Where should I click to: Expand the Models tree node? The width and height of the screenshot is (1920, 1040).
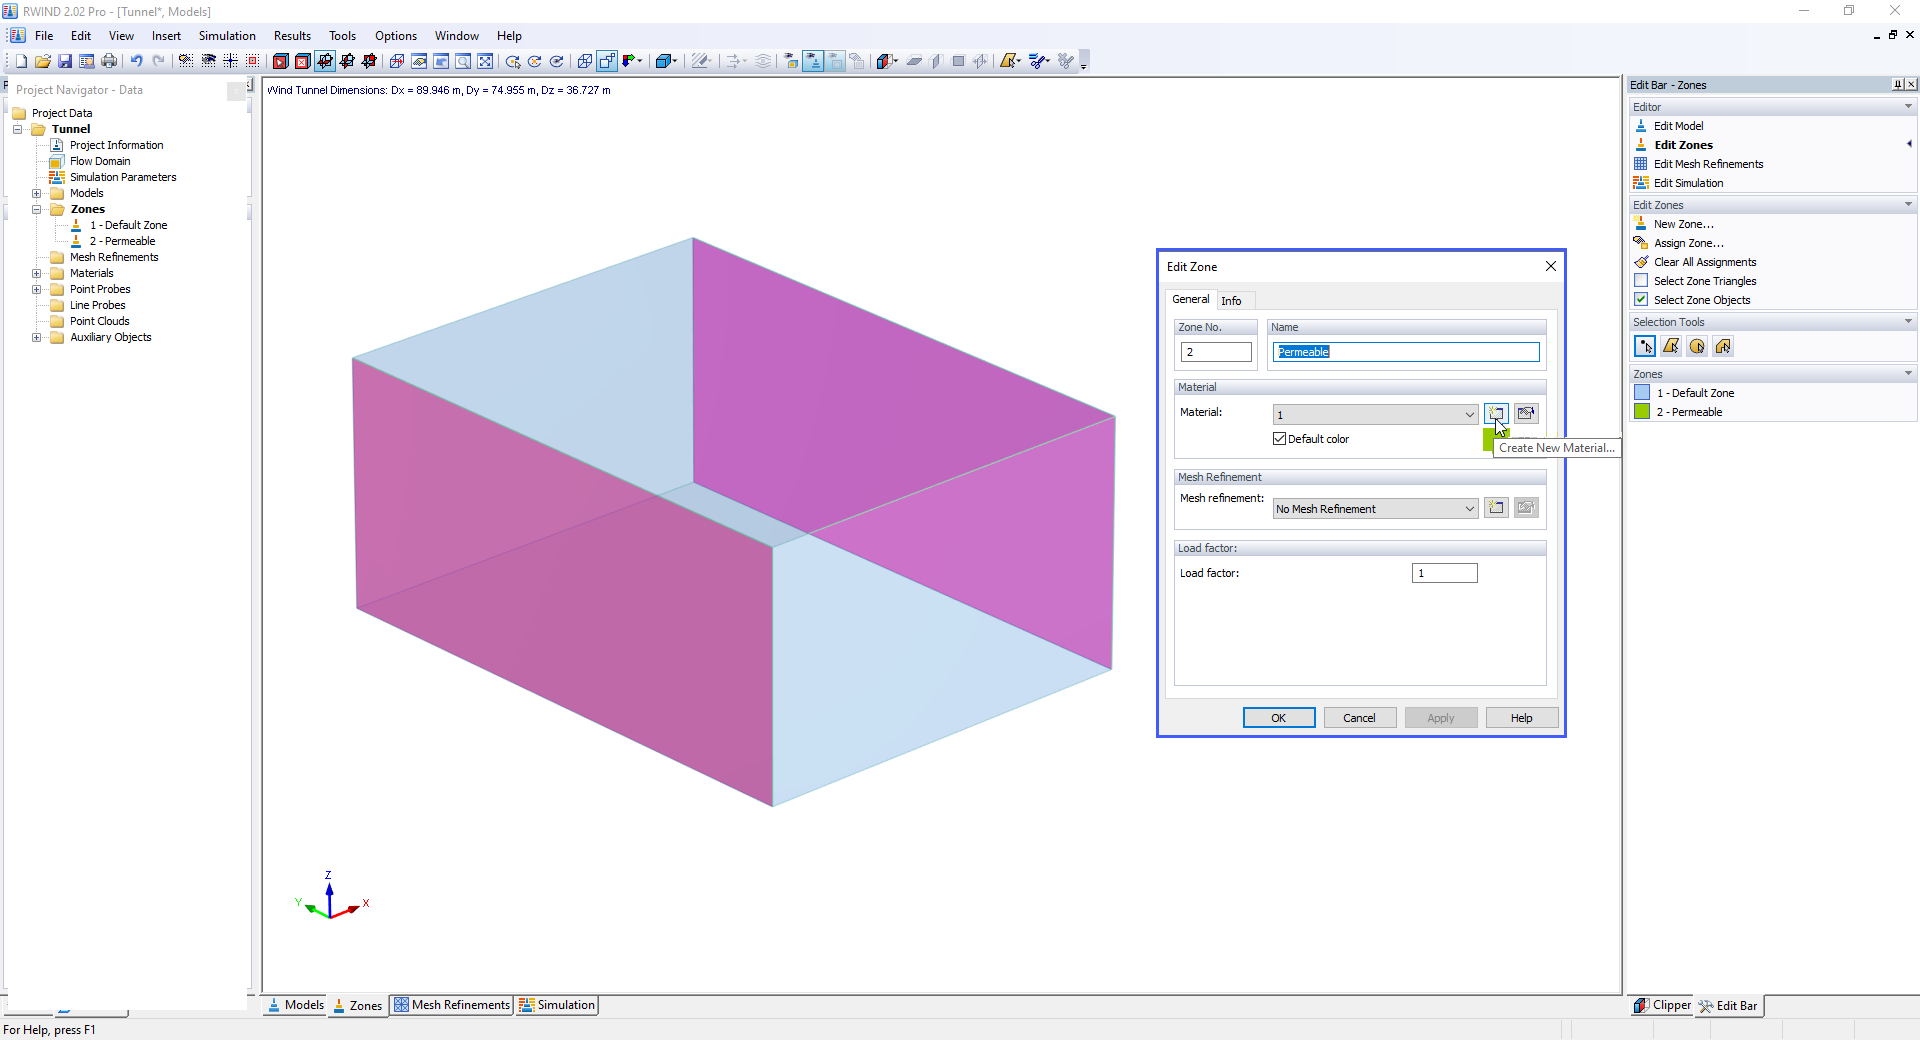pos(37,193)
